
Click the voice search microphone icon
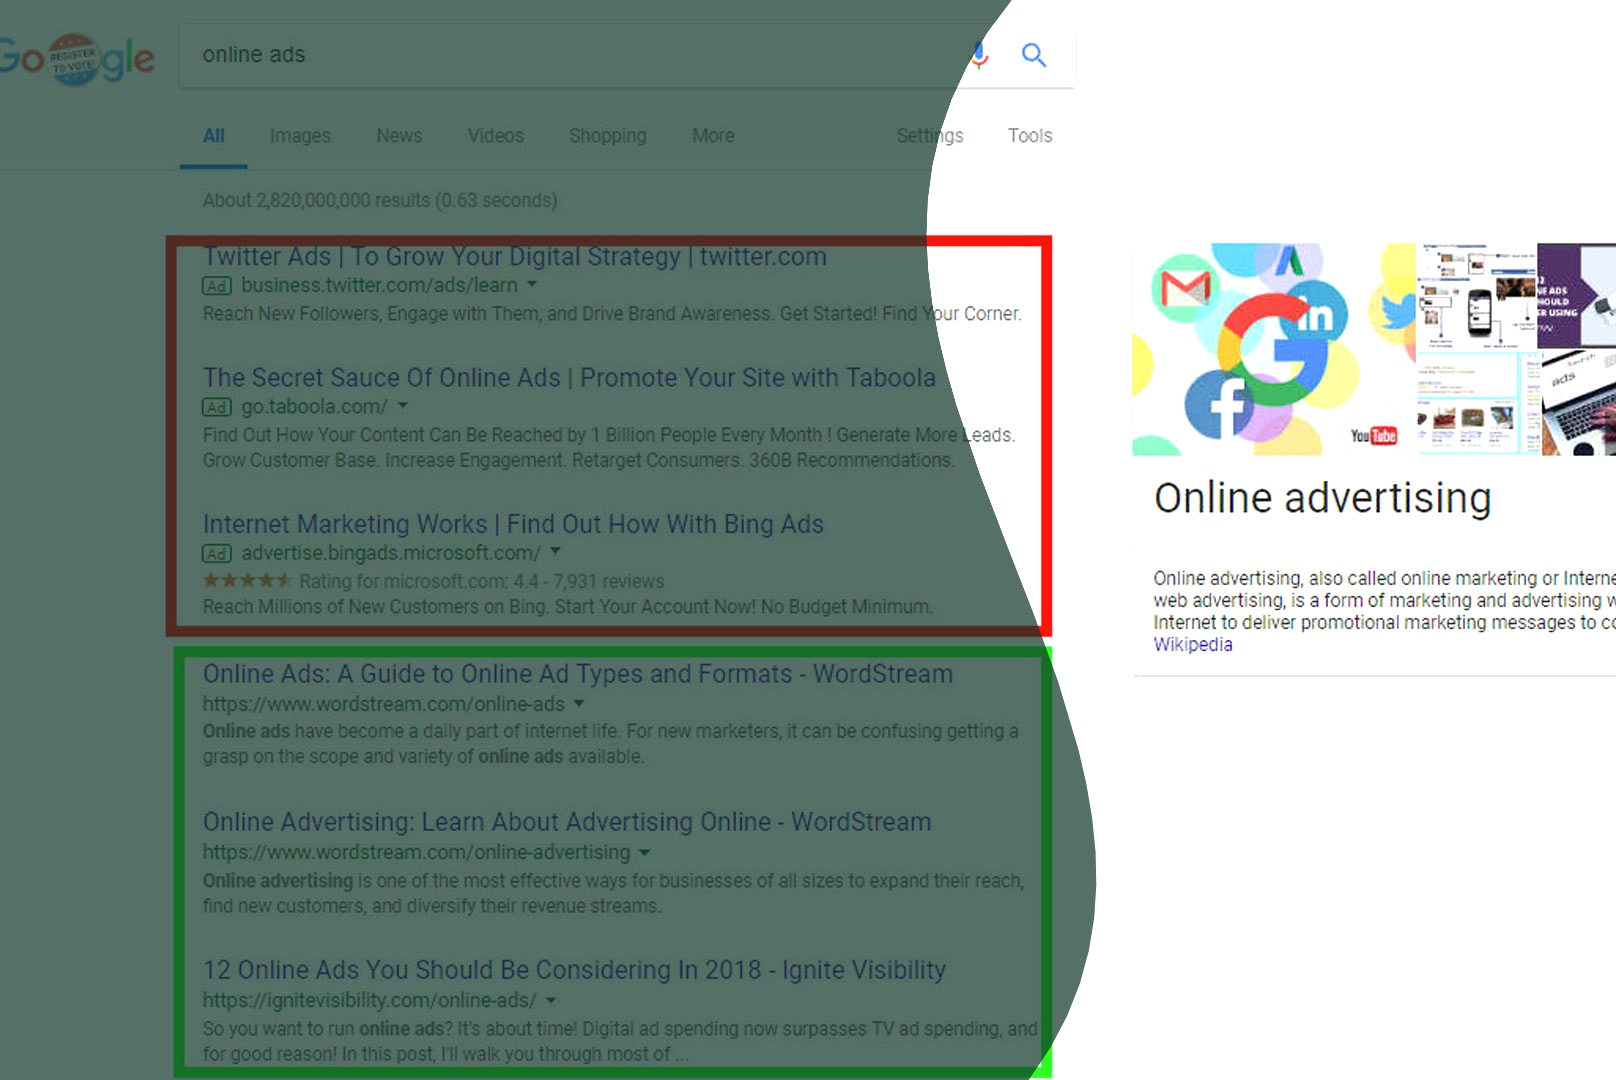(980, 55)
